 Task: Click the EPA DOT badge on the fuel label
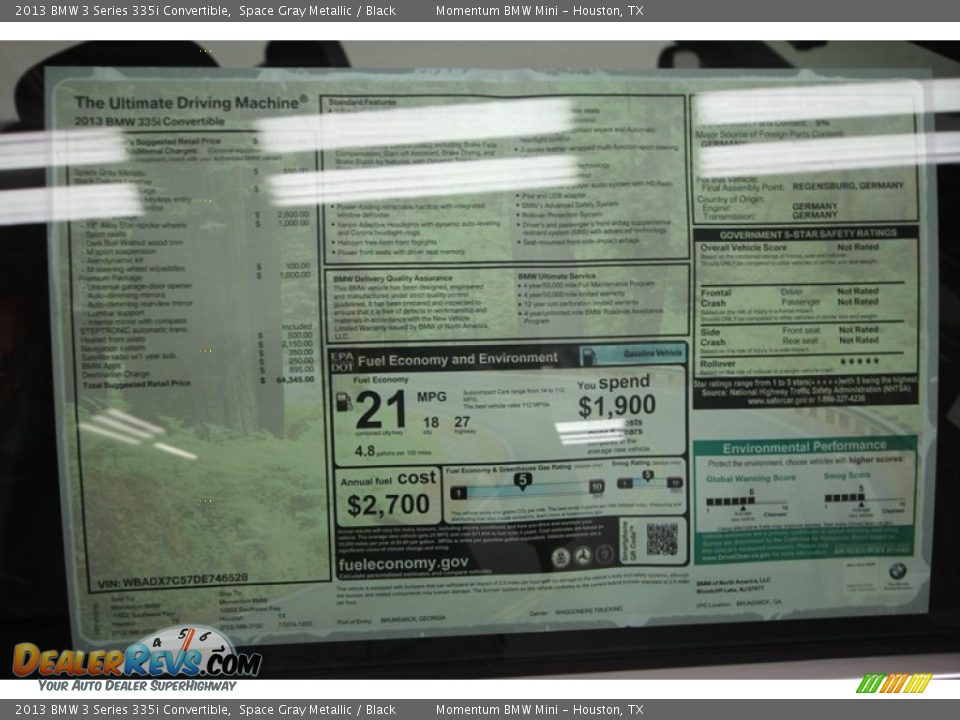(342, 361)
